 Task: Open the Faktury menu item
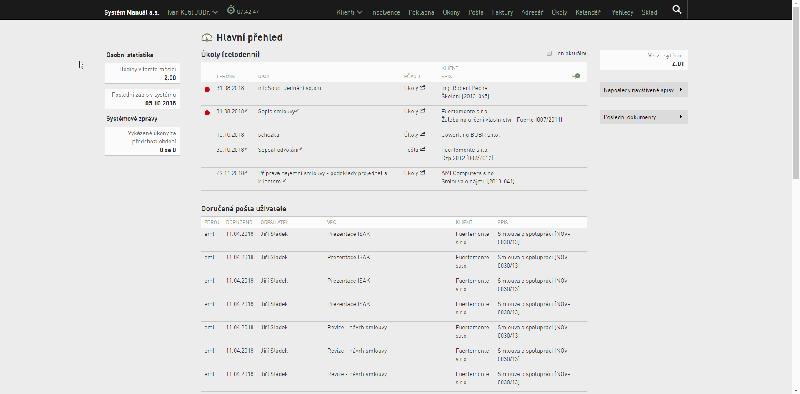503,12
